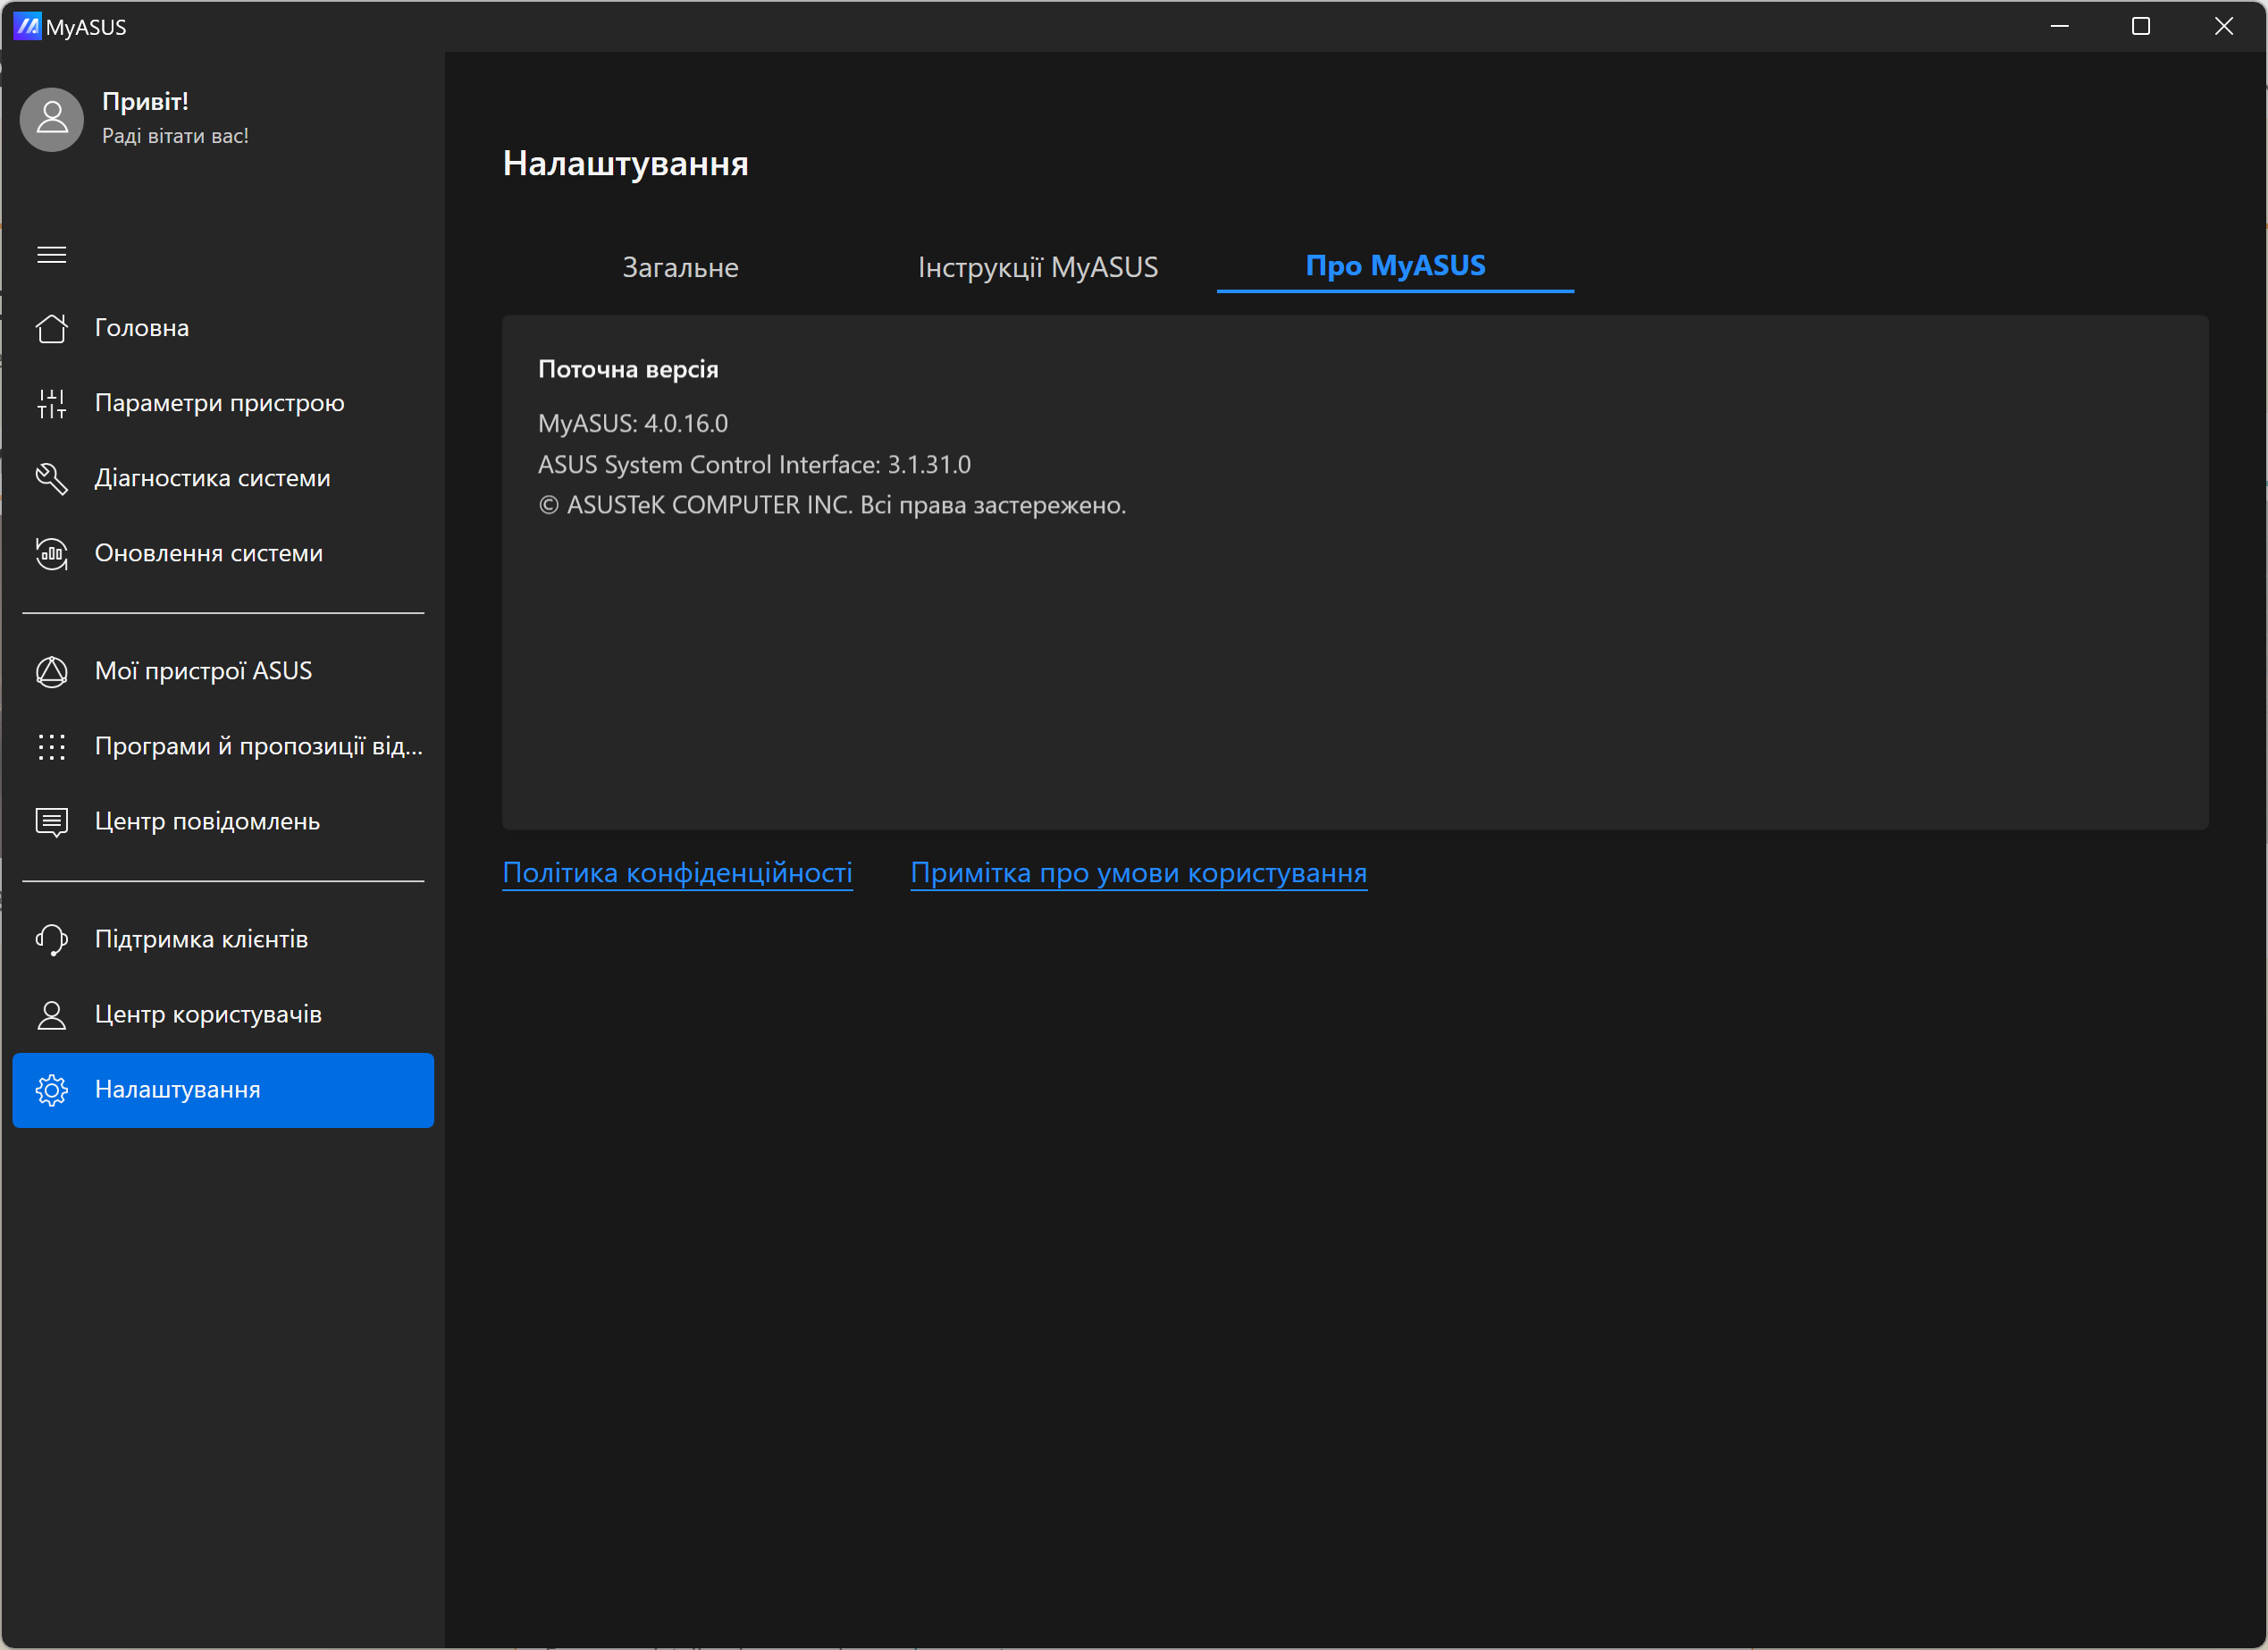Switch to the Інструкції MyASUS tab
2268x1650 pixels.
[x=1038, y=267]
